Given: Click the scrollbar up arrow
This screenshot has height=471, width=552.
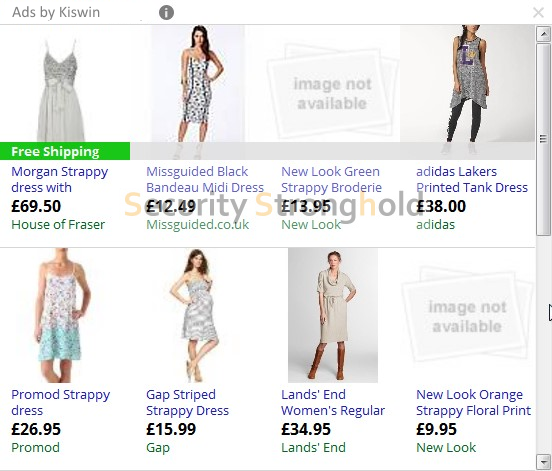Looking at the screenshot, I should (543, 34).
